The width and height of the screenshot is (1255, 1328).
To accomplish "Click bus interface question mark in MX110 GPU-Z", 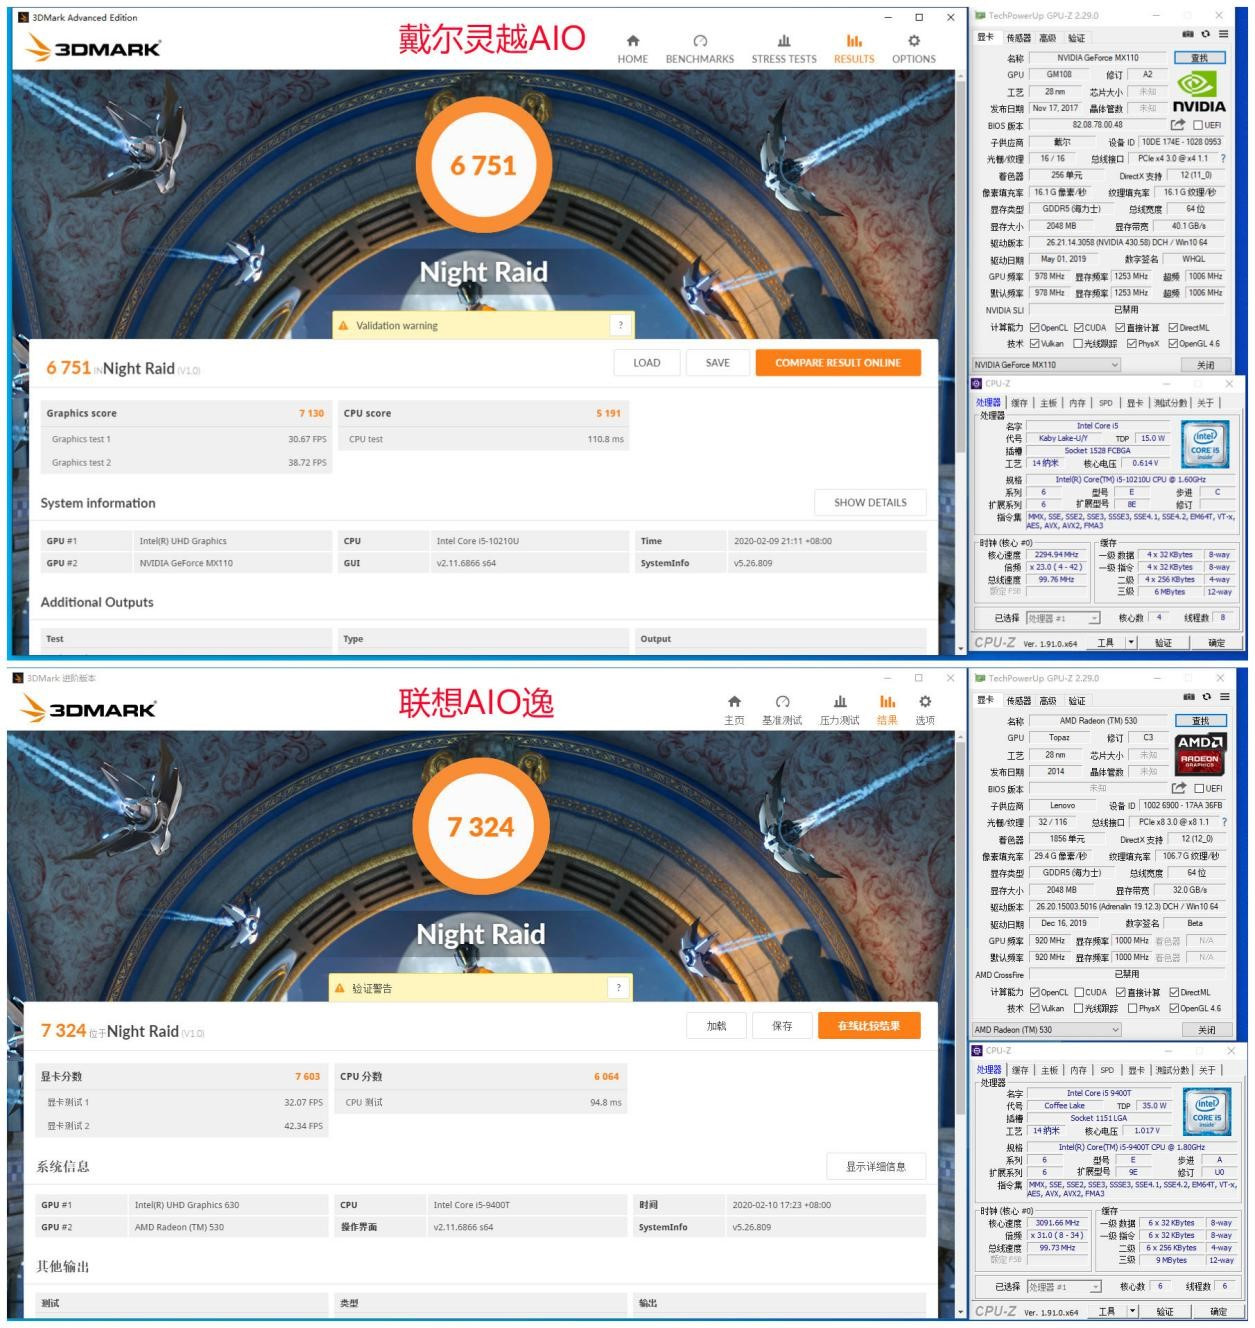I will pos(1222,158).
